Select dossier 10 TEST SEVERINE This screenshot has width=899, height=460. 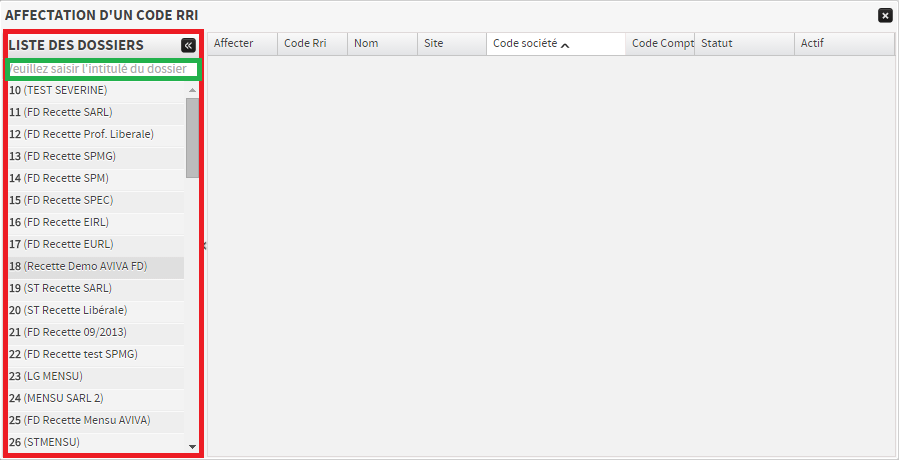(58, 90)
